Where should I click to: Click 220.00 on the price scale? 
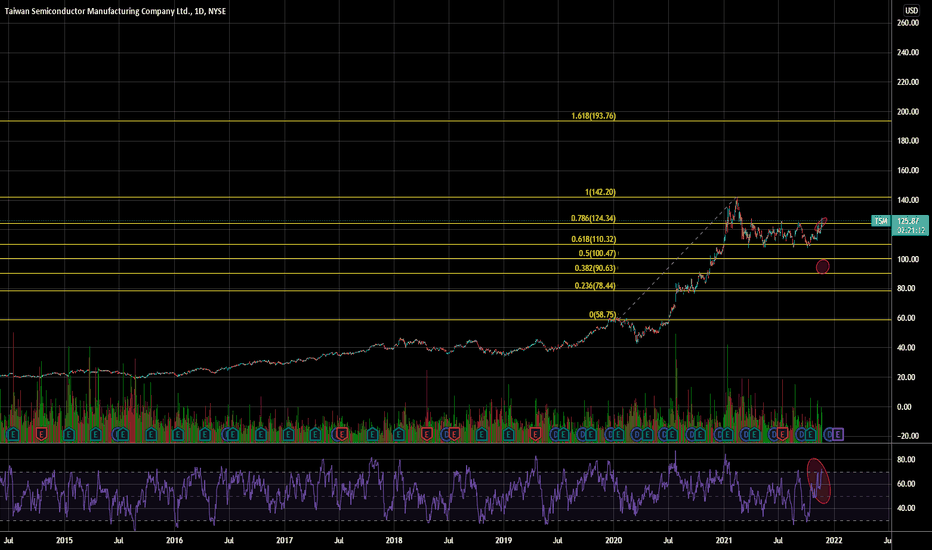(908, 82)
